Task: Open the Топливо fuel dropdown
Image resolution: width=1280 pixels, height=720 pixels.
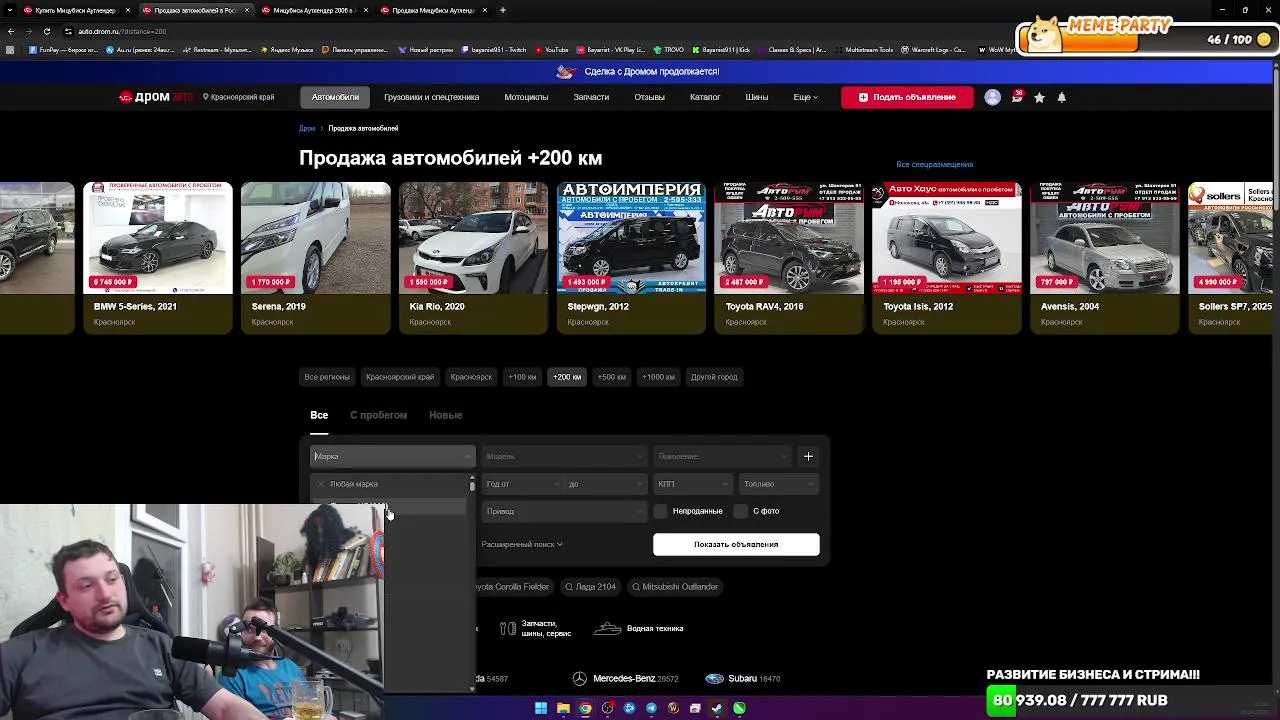Action: 779,484
